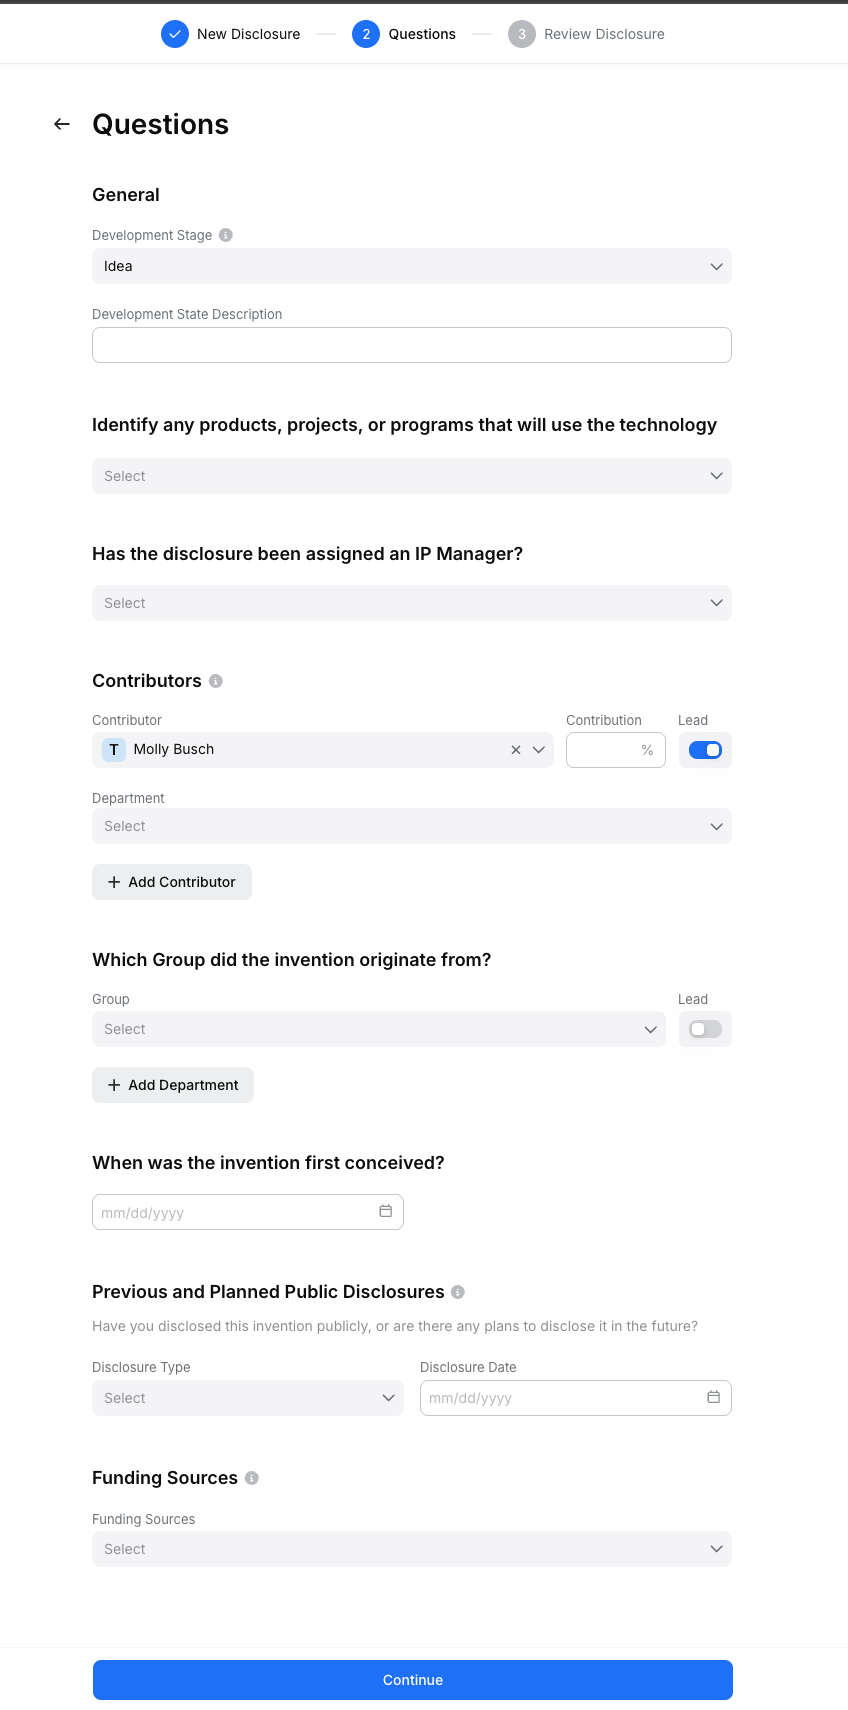
Task: Go to the New Disclosure step
Action: click(x=231, y=34)
